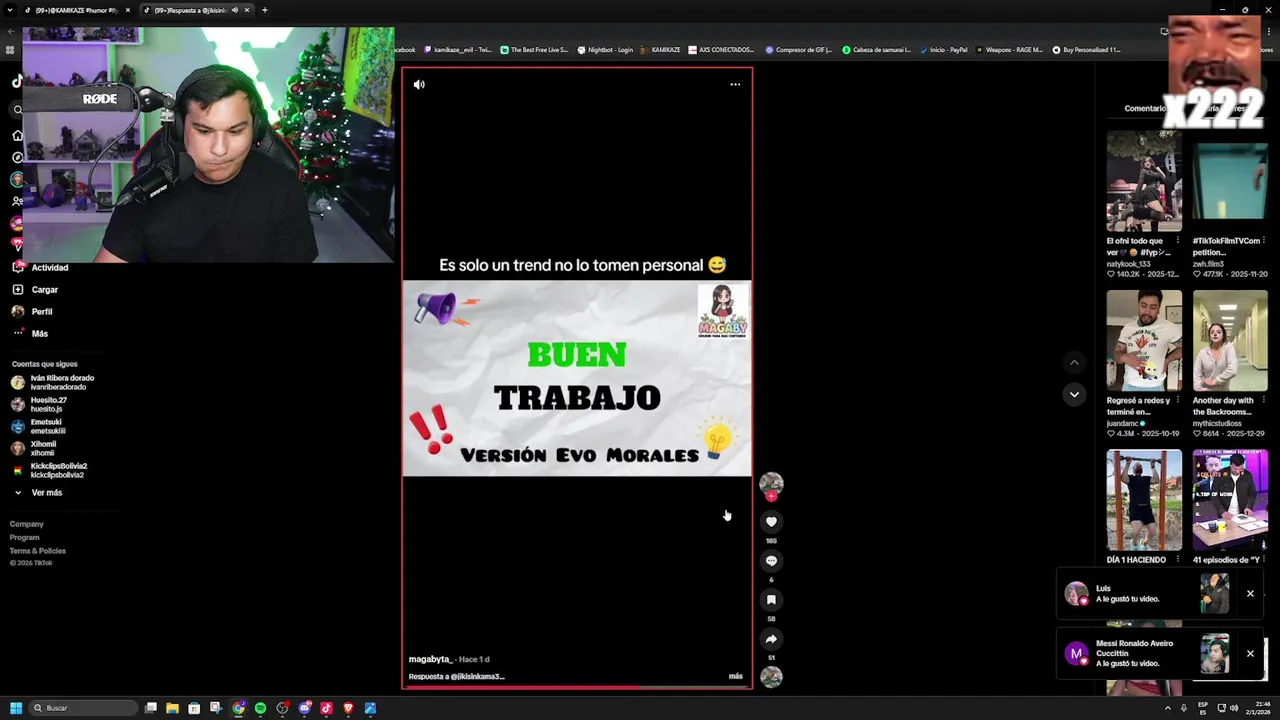The height and width of the screenshot is (720, 1280).
Task: Dismiss the Luis like notification
Action: (x=1250, y=593)
